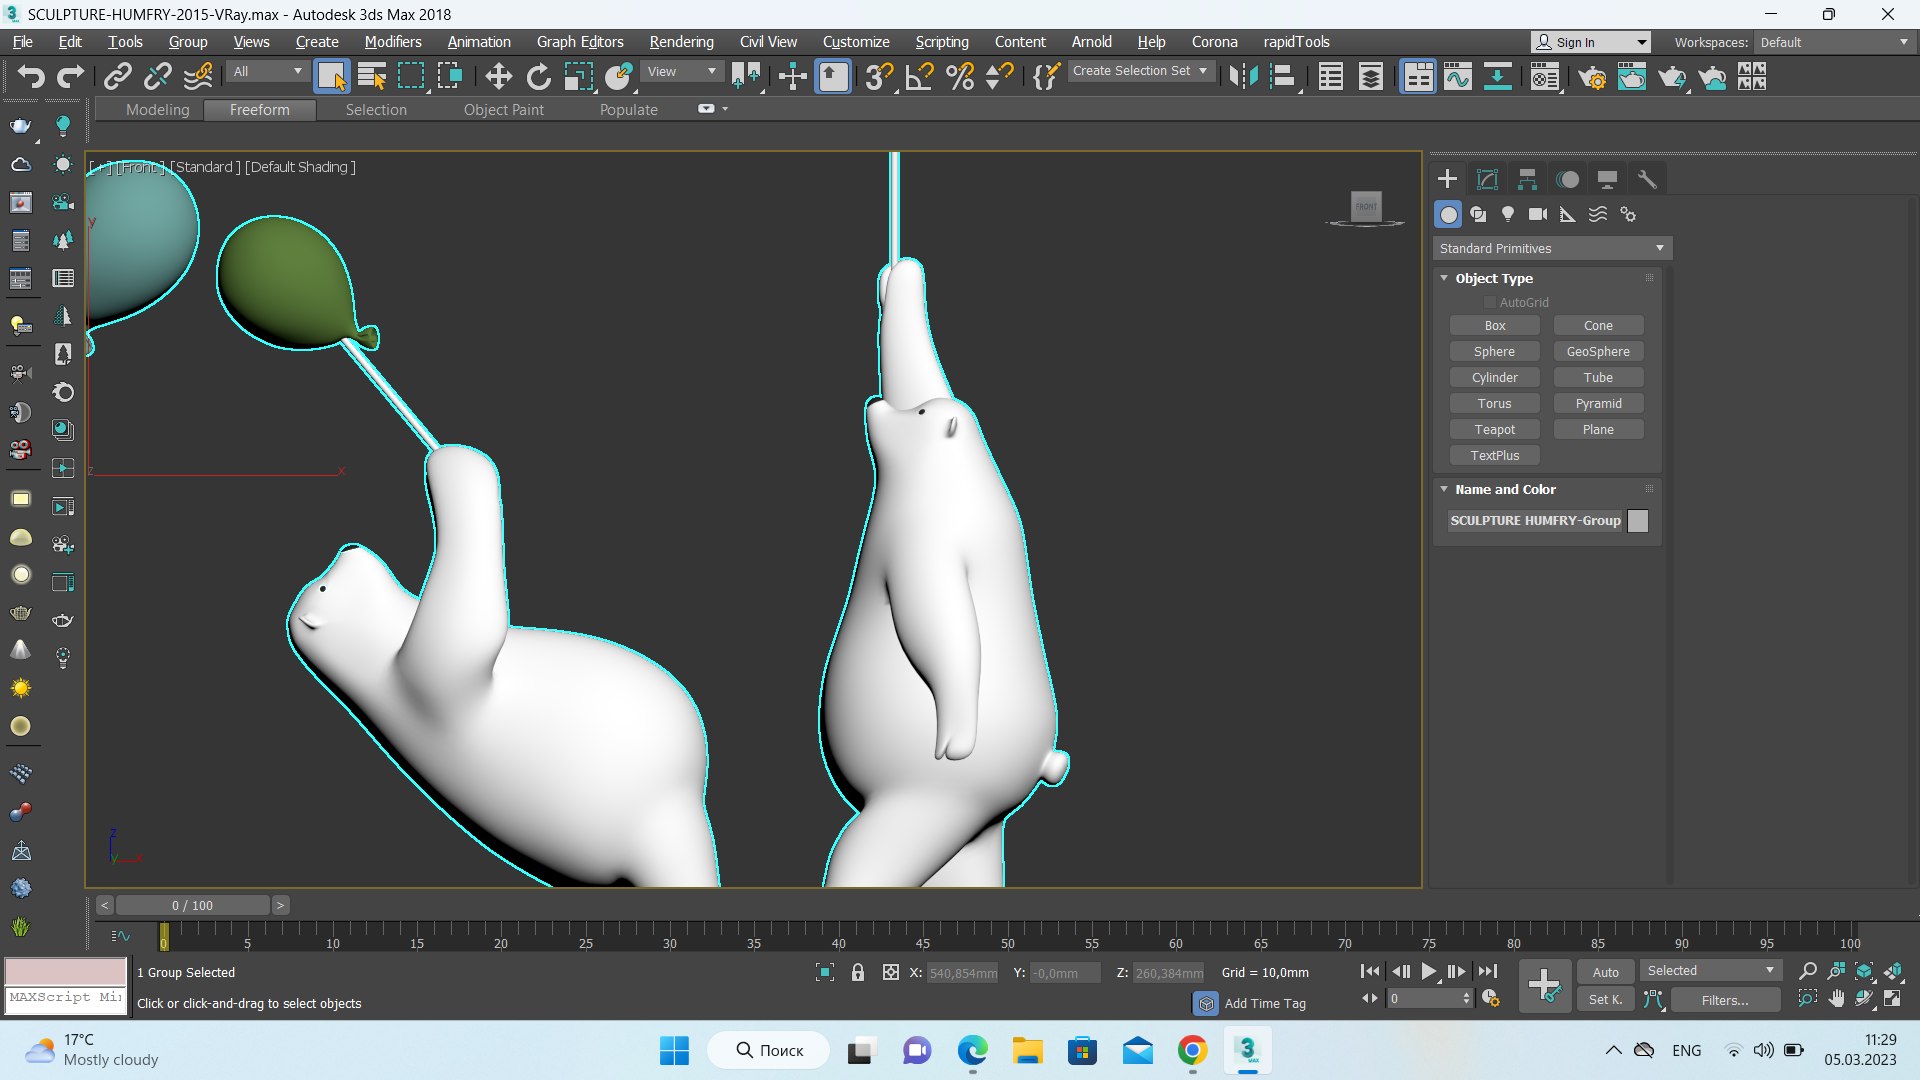Screen dimensions: 1920x1080
Task: Select the Helpers category icon
Action: [x=1568, y=214]
